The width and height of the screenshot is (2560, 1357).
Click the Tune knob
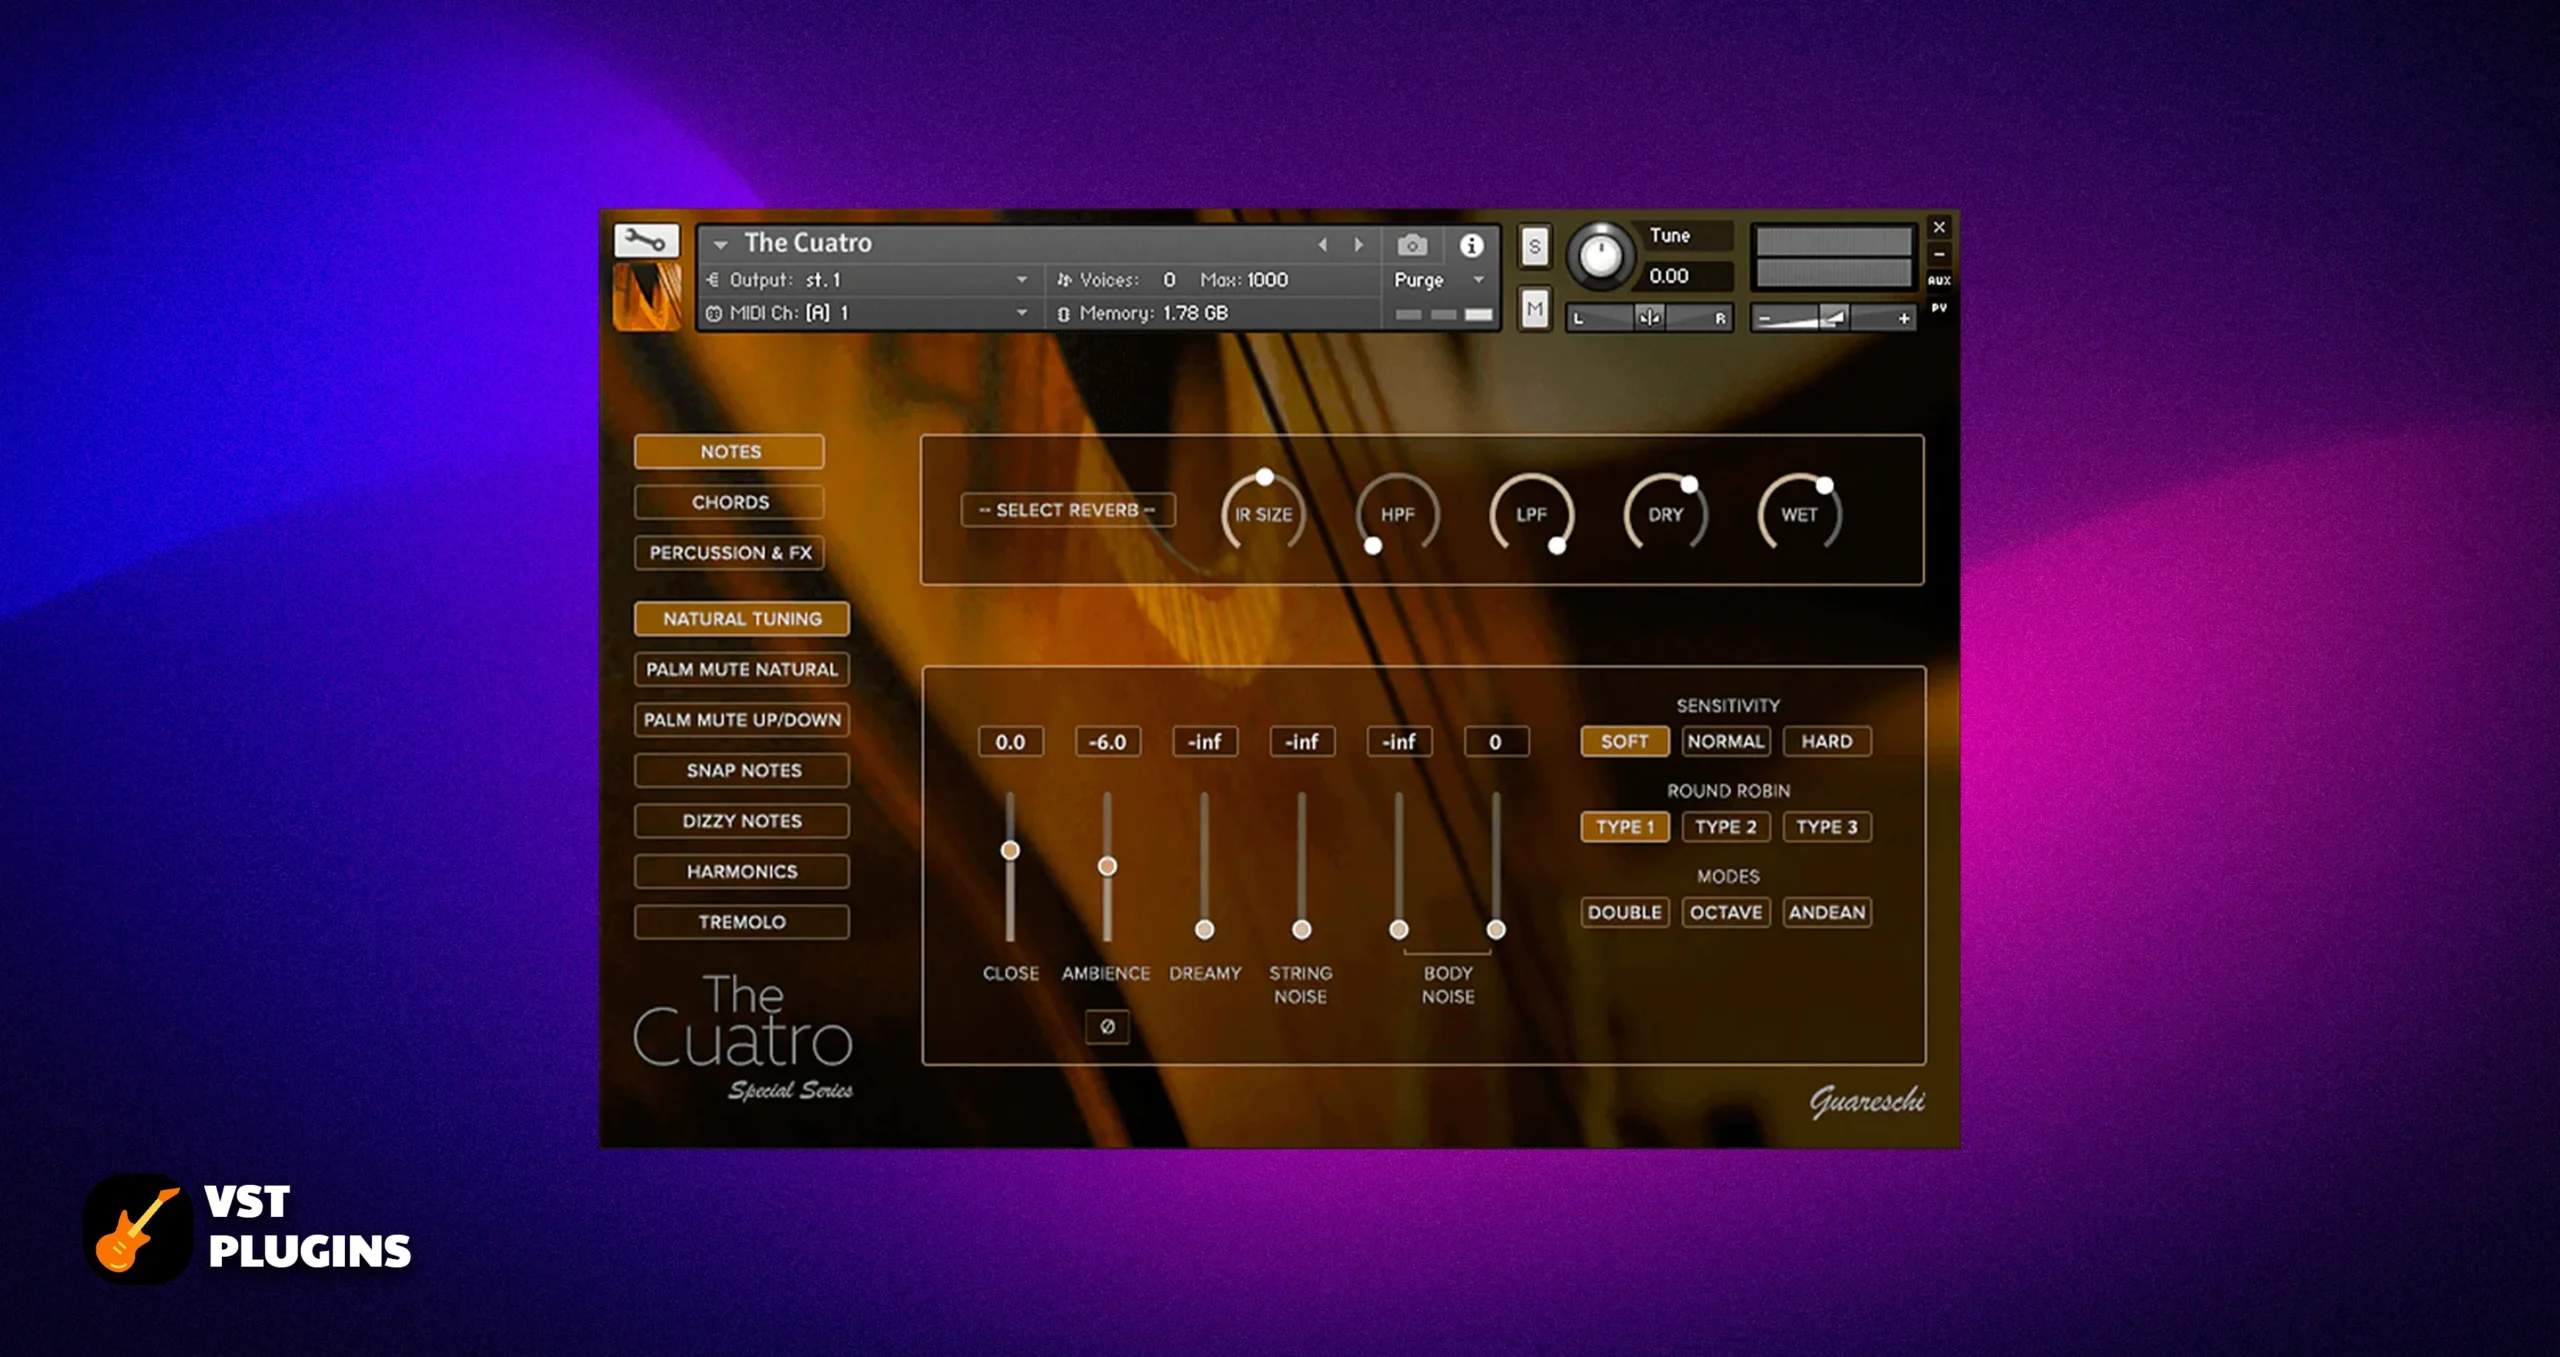pyautogui.click(x=1600, y=257)
